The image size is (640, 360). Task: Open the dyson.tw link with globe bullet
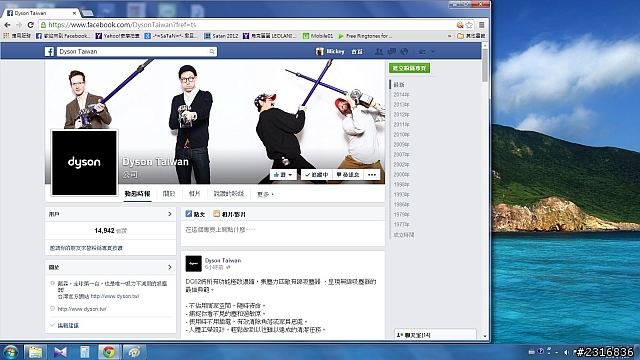click(x=82, y=309)
